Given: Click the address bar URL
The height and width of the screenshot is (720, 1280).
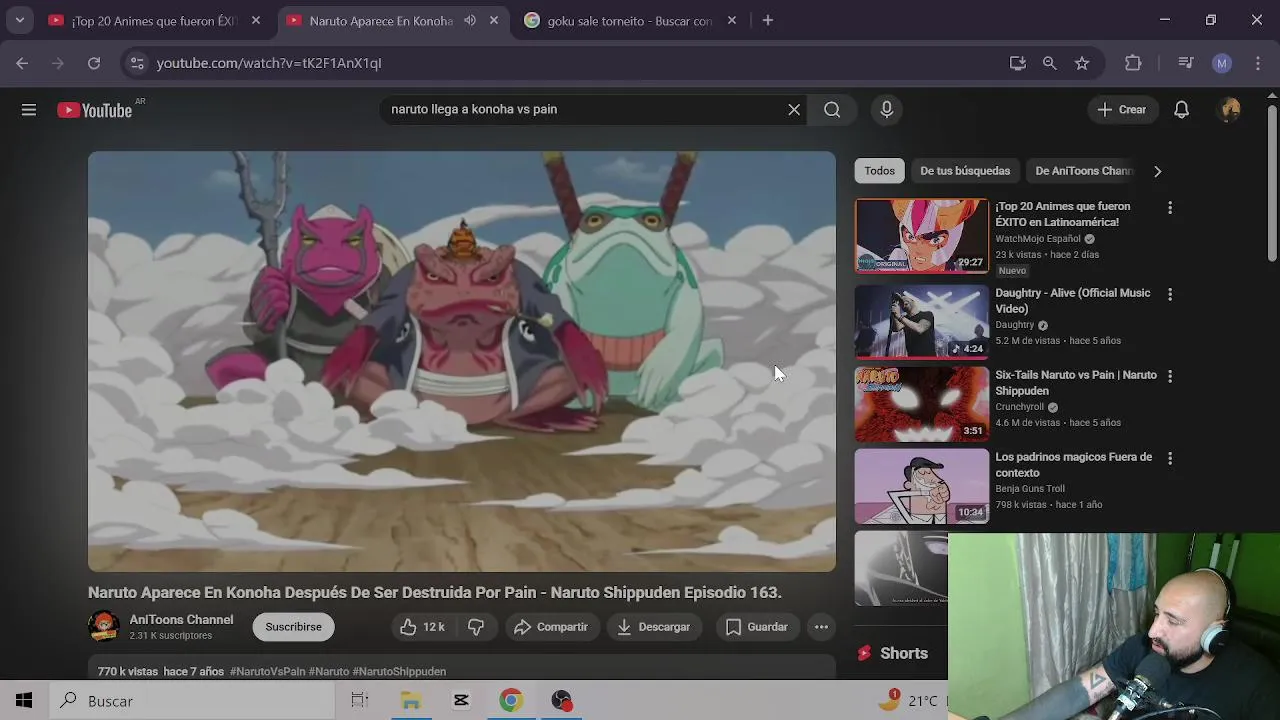Looking at the screenshot, I should tap(269, 63).
